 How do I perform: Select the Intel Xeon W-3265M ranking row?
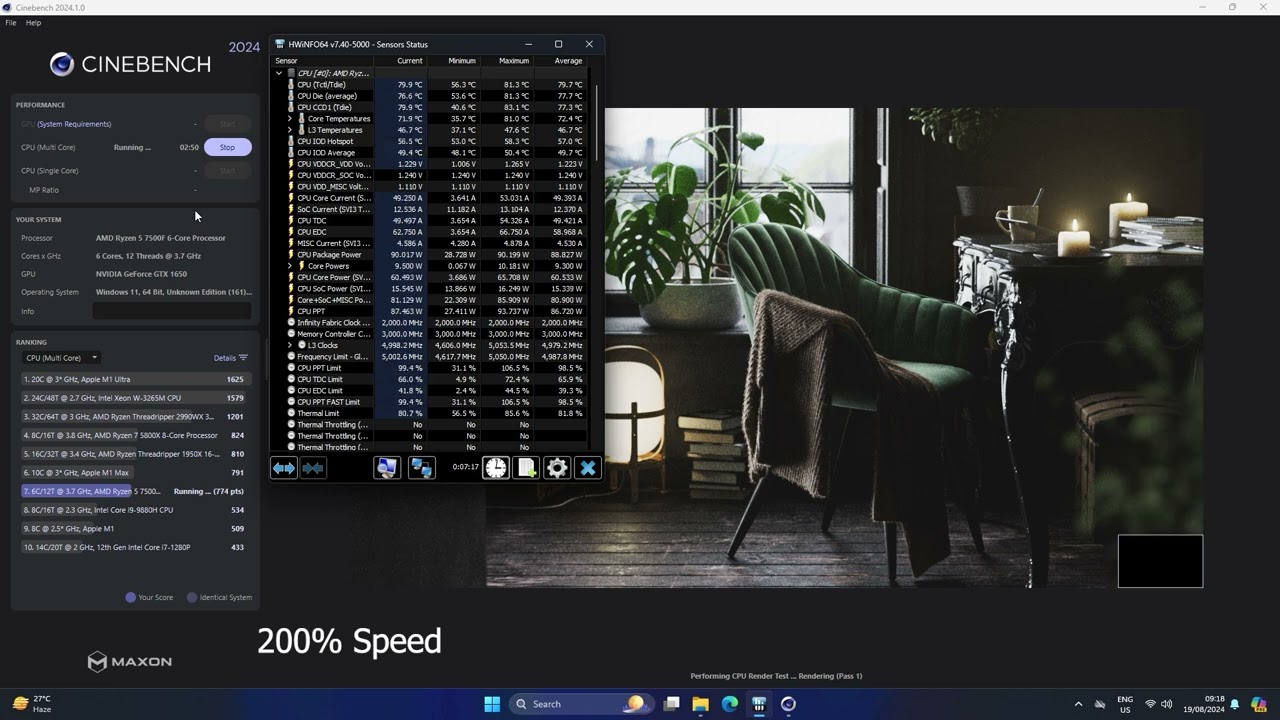[135, 398]
